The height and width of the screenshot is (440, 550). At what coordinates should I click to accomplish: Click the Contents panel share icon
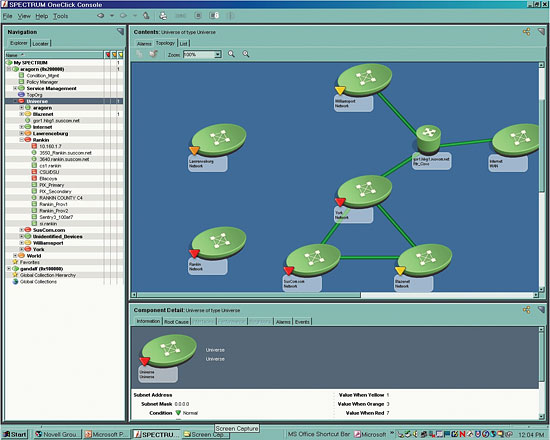pos(526,32)
